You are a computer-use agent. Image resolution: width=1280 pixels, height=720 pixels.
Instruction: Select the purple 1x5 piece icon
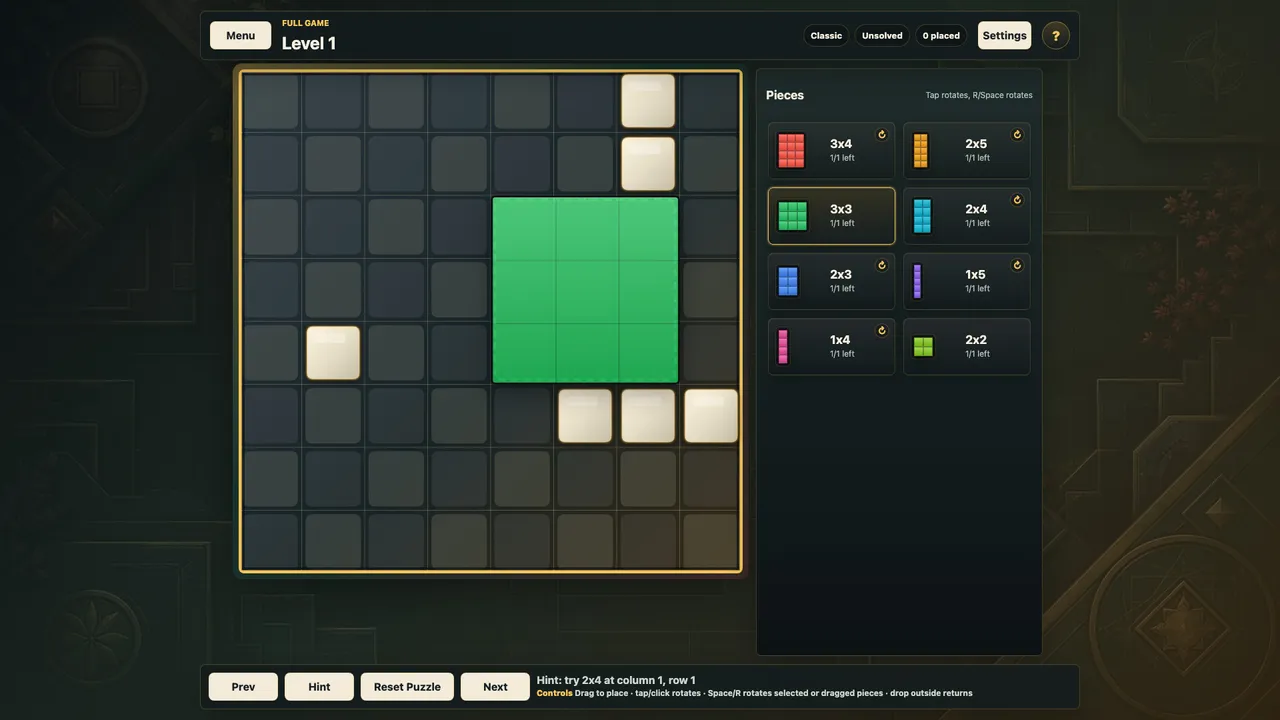917,281
